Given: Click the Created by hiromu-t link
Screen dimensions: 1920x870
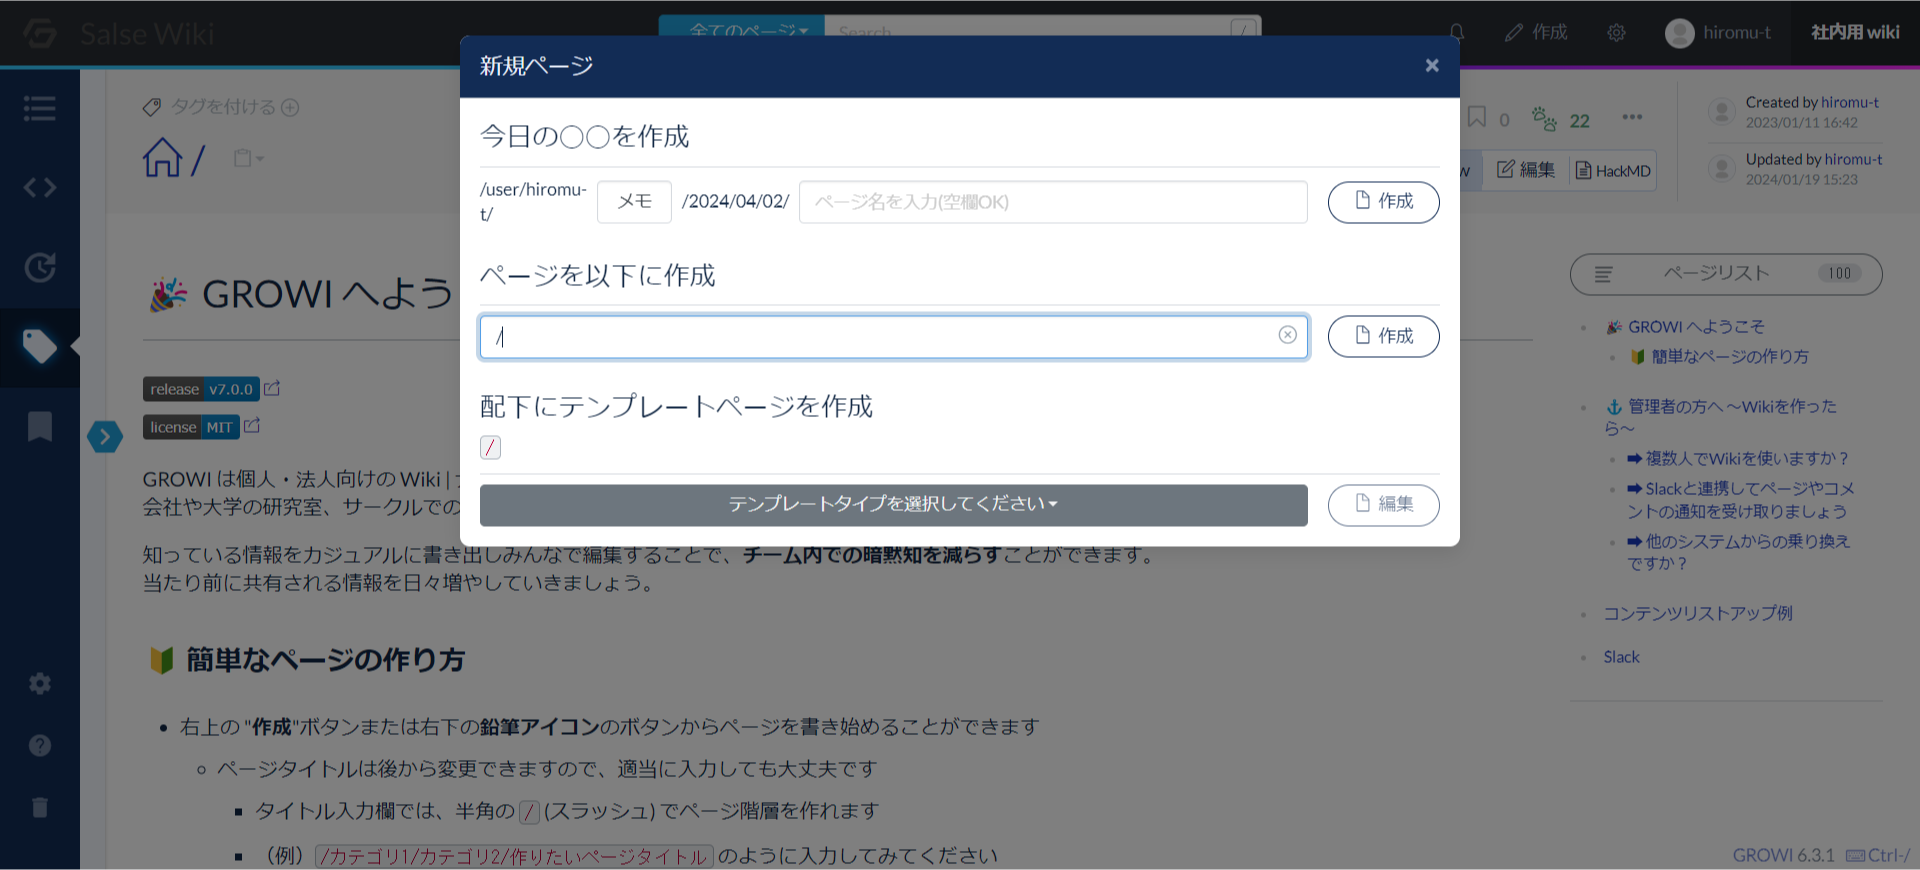Looking at the screenshot, I should [x=1849, y=102].
